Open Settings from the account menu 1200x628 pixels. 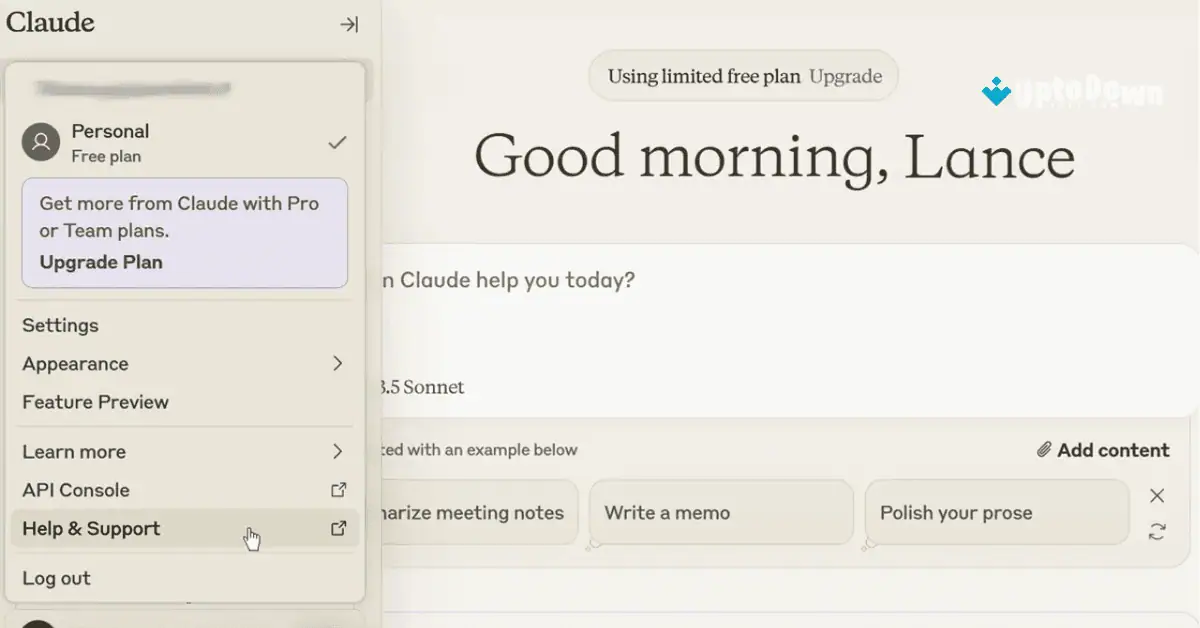[x=60, y=325]
